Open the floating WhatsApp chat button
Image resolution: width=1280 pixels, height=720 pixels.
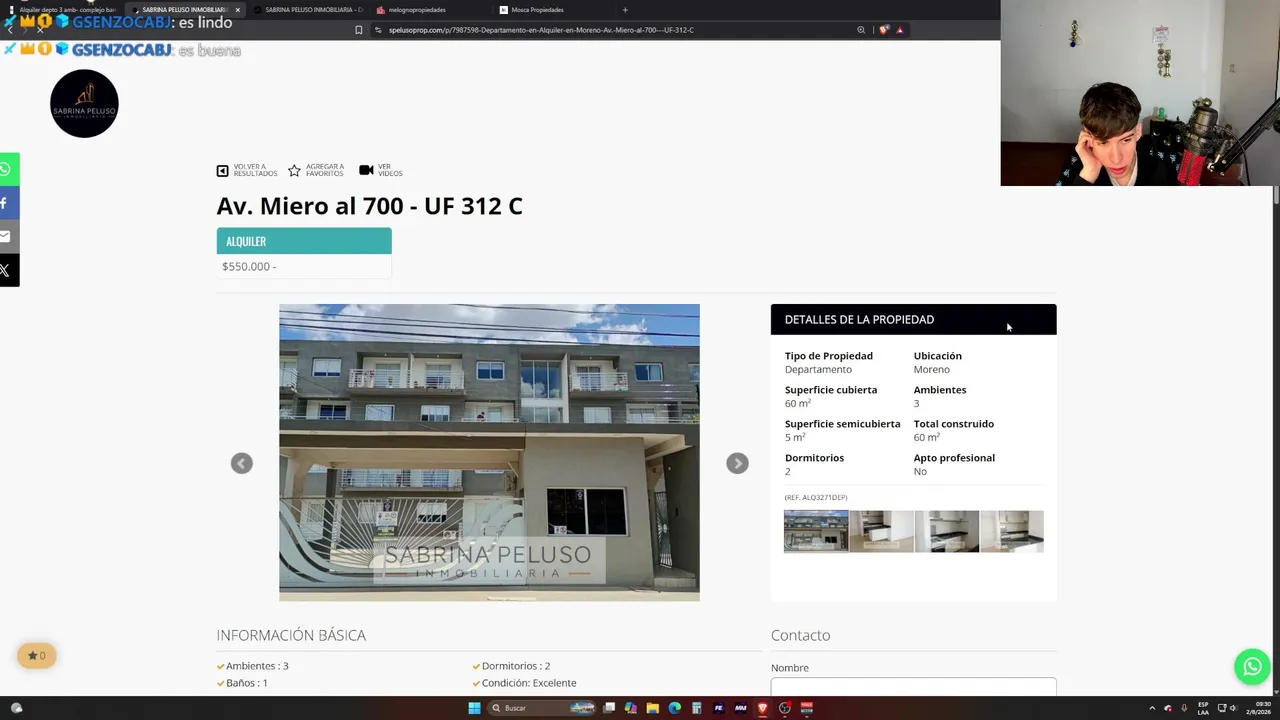pos(1252,667)
